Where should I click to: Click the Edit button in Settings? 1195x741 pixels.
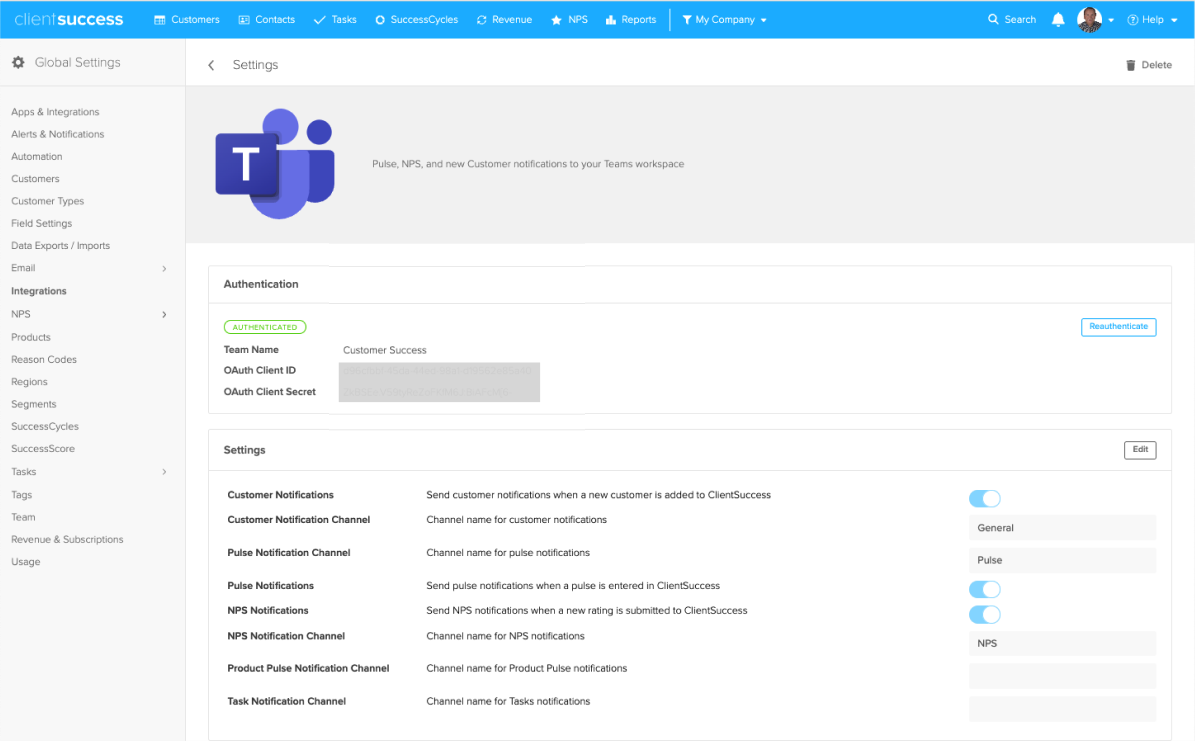[x=1139, y=450]
